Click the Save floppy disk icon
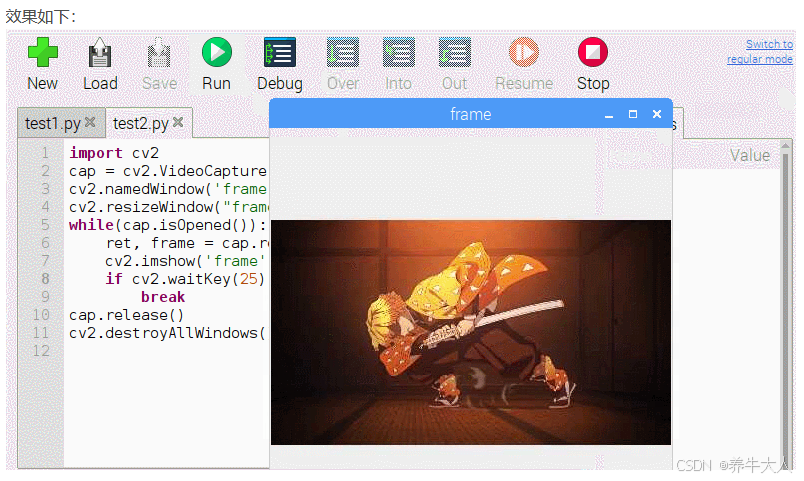 point(159,52)
